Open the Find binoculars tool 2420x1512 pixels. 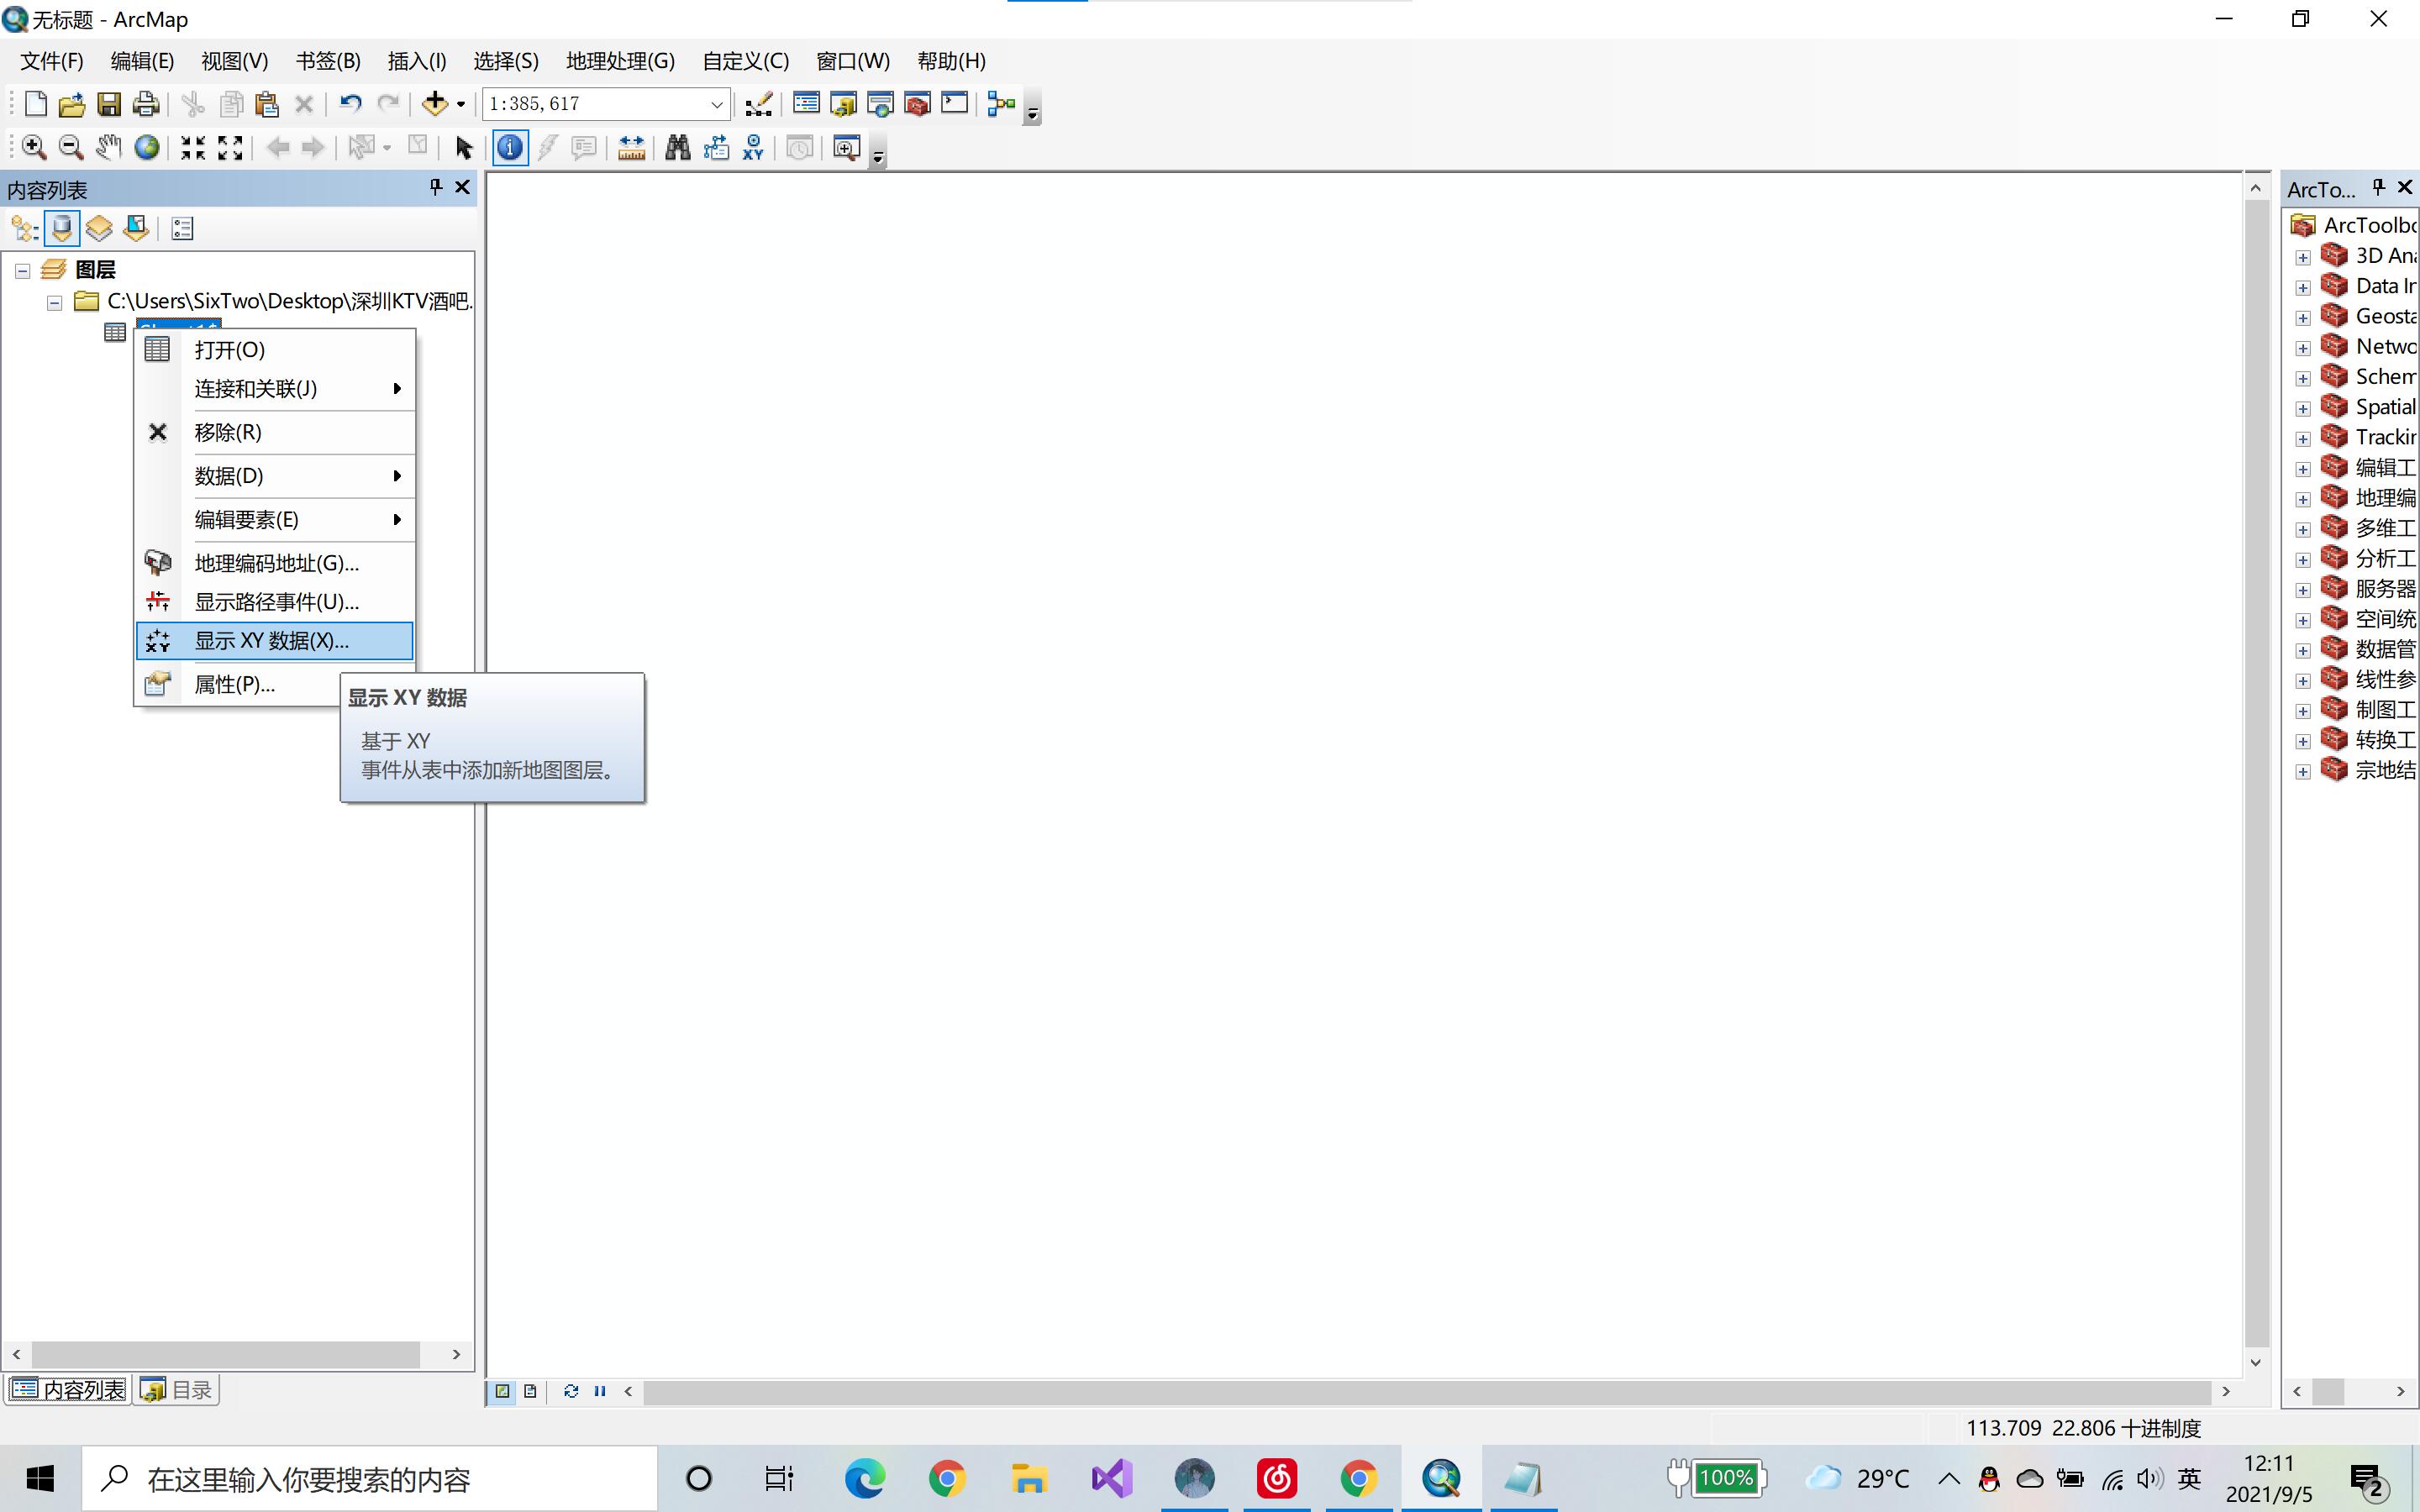(677, 148)
